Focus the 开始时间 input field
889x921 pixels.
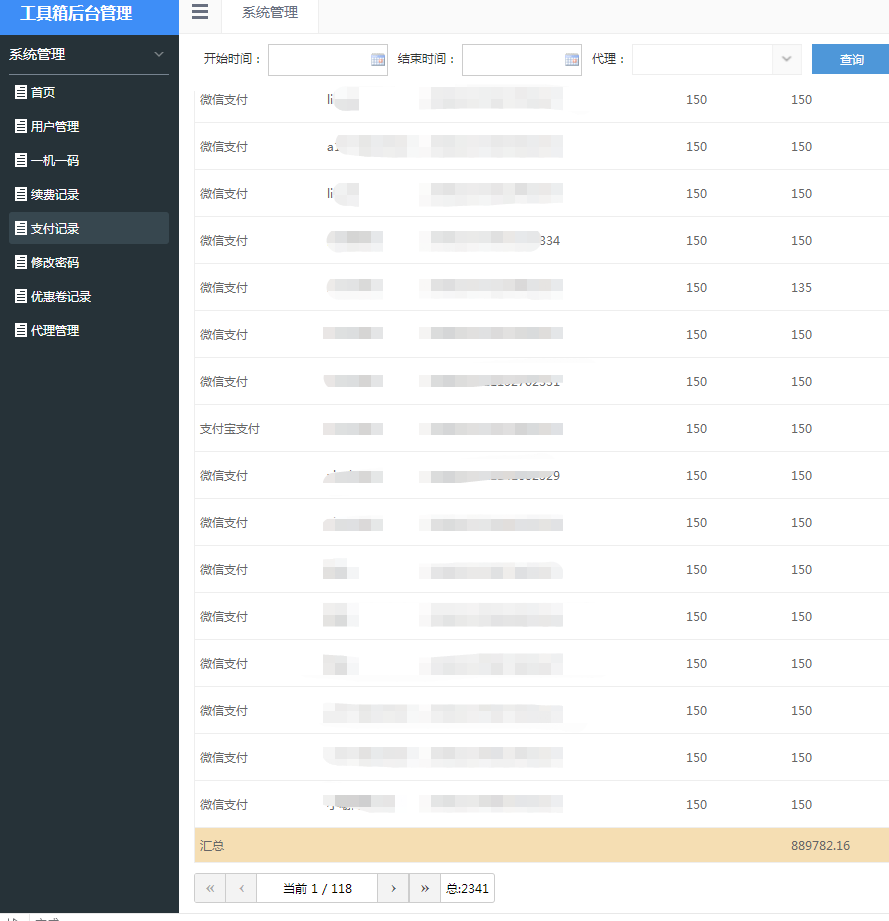[x=328, y=59]
